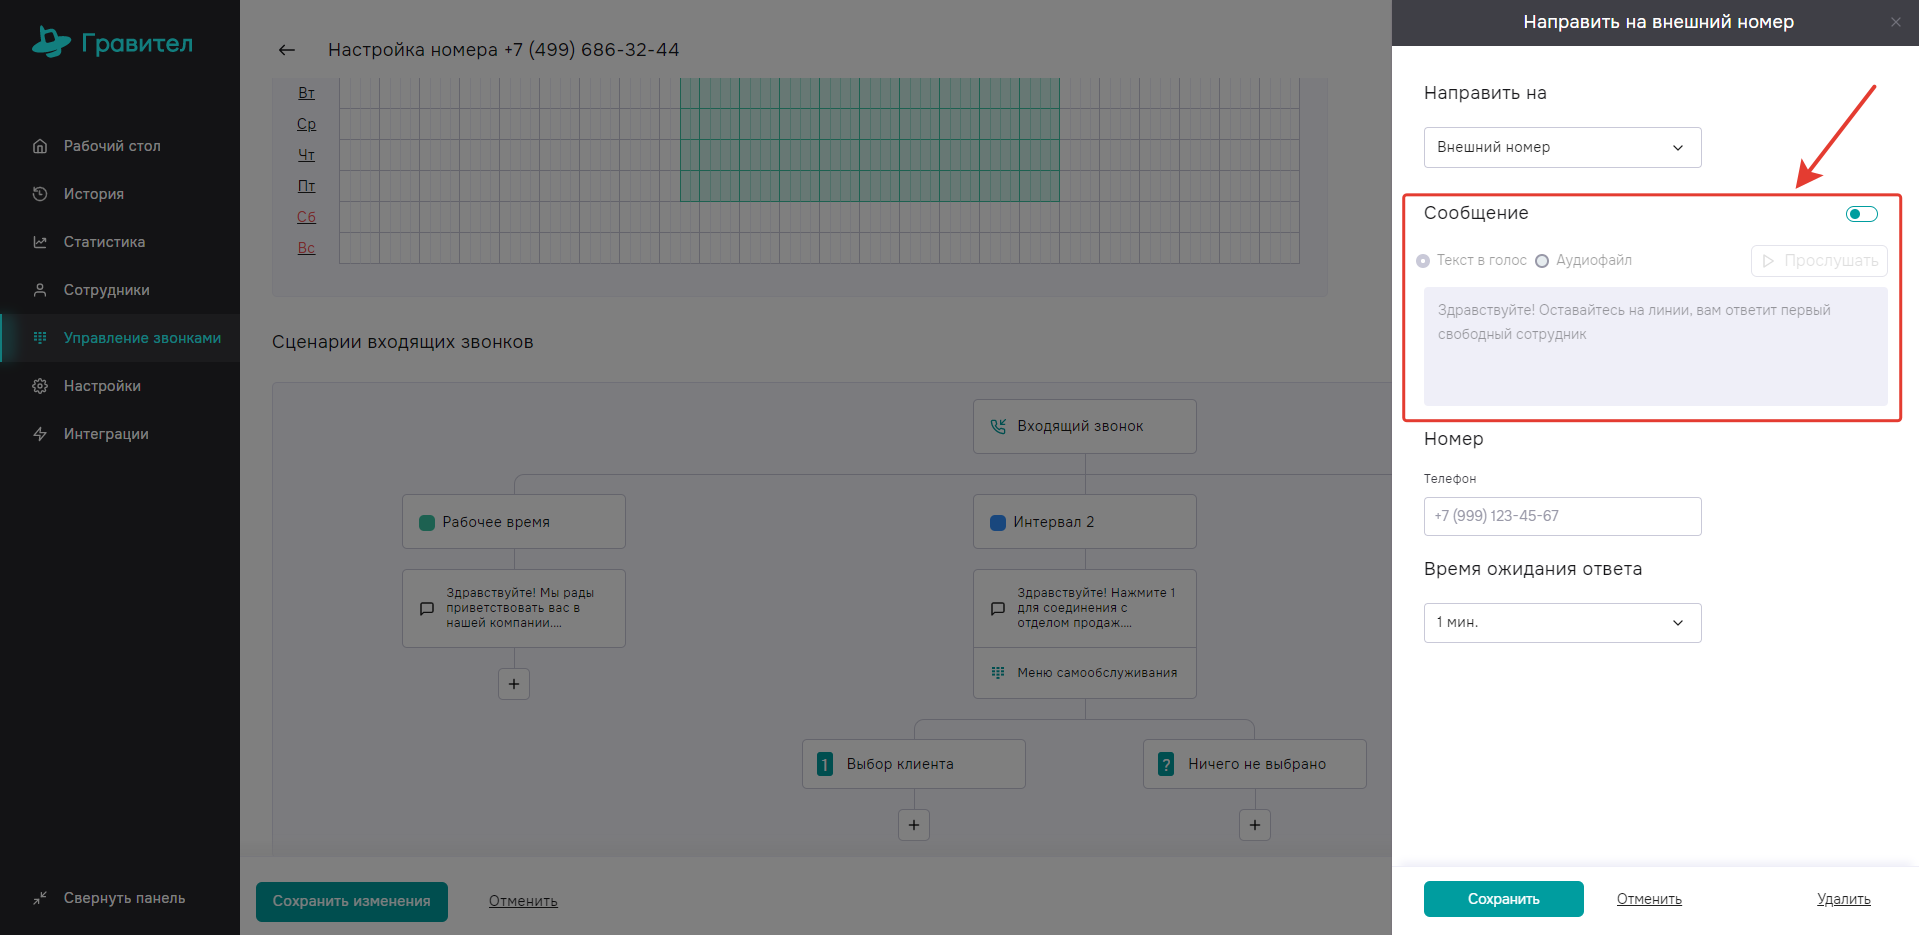Click the teal Сохранить button

1503,899
